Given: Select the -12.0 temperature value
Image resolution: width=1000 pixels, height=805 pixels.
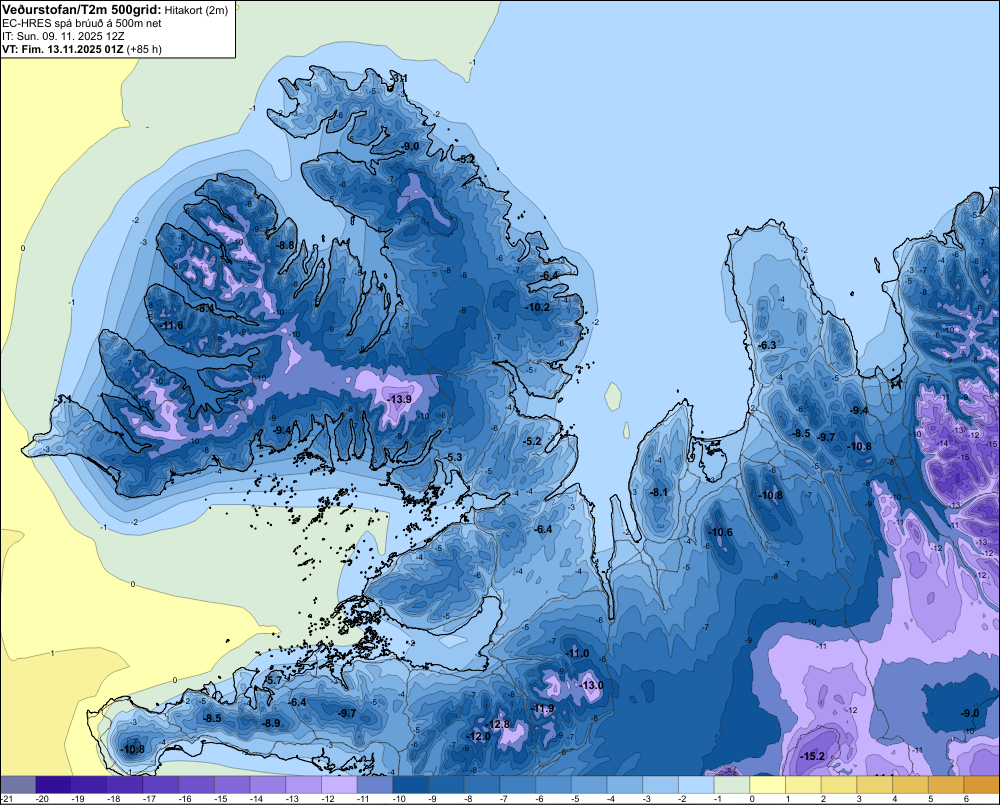Looking at the screenshot, I should click(x=478, y=736).
